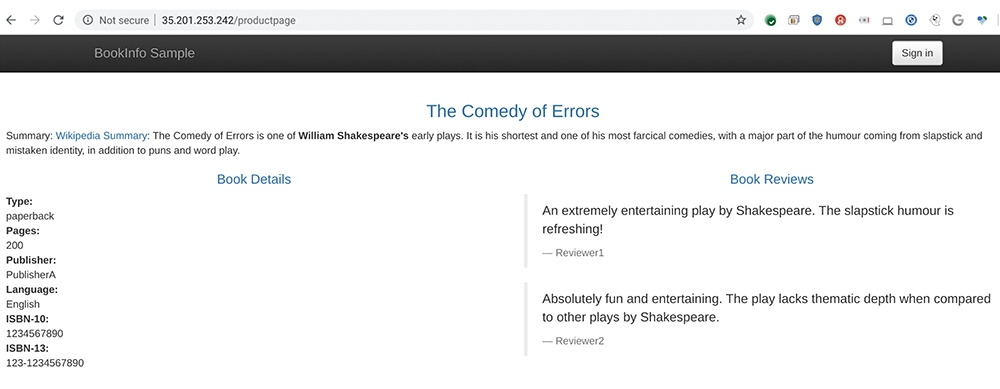Click the gray G extension icon
Image resolution: width=1000 pixels, height=389 pixels.
click(x=957, y=20)
